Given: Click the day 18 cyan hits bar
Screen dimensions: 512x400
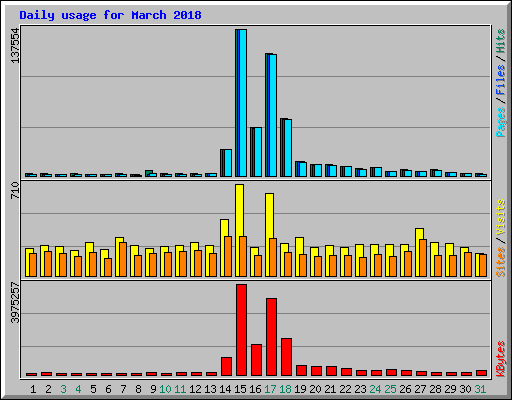Looking at the screenshot, I should click(288, 148).
